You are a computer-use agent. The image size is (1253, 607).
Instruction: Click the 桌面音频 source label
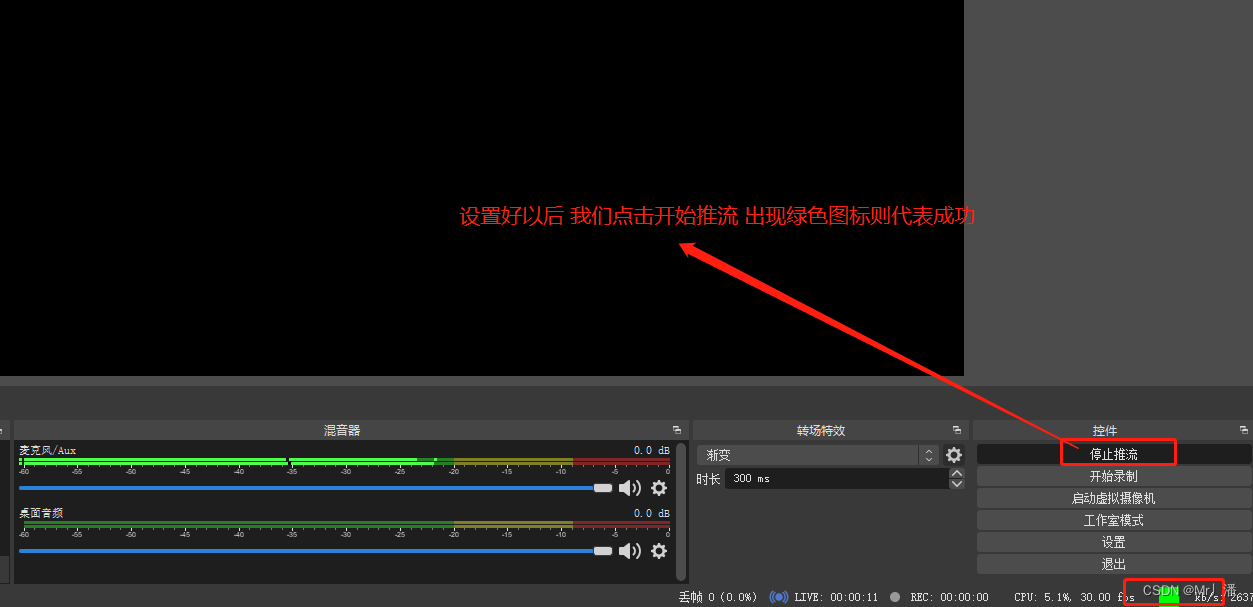tap(41, 513)
